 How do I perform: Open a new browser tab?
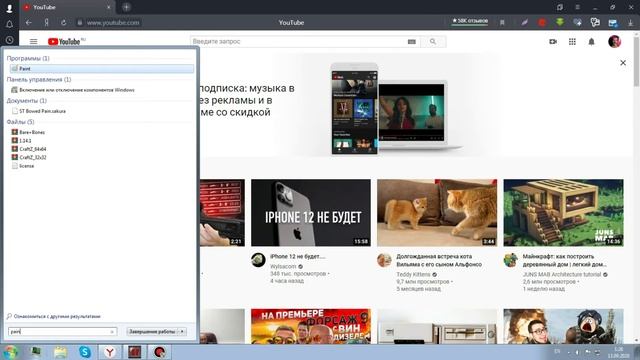(x=126, y=7)
